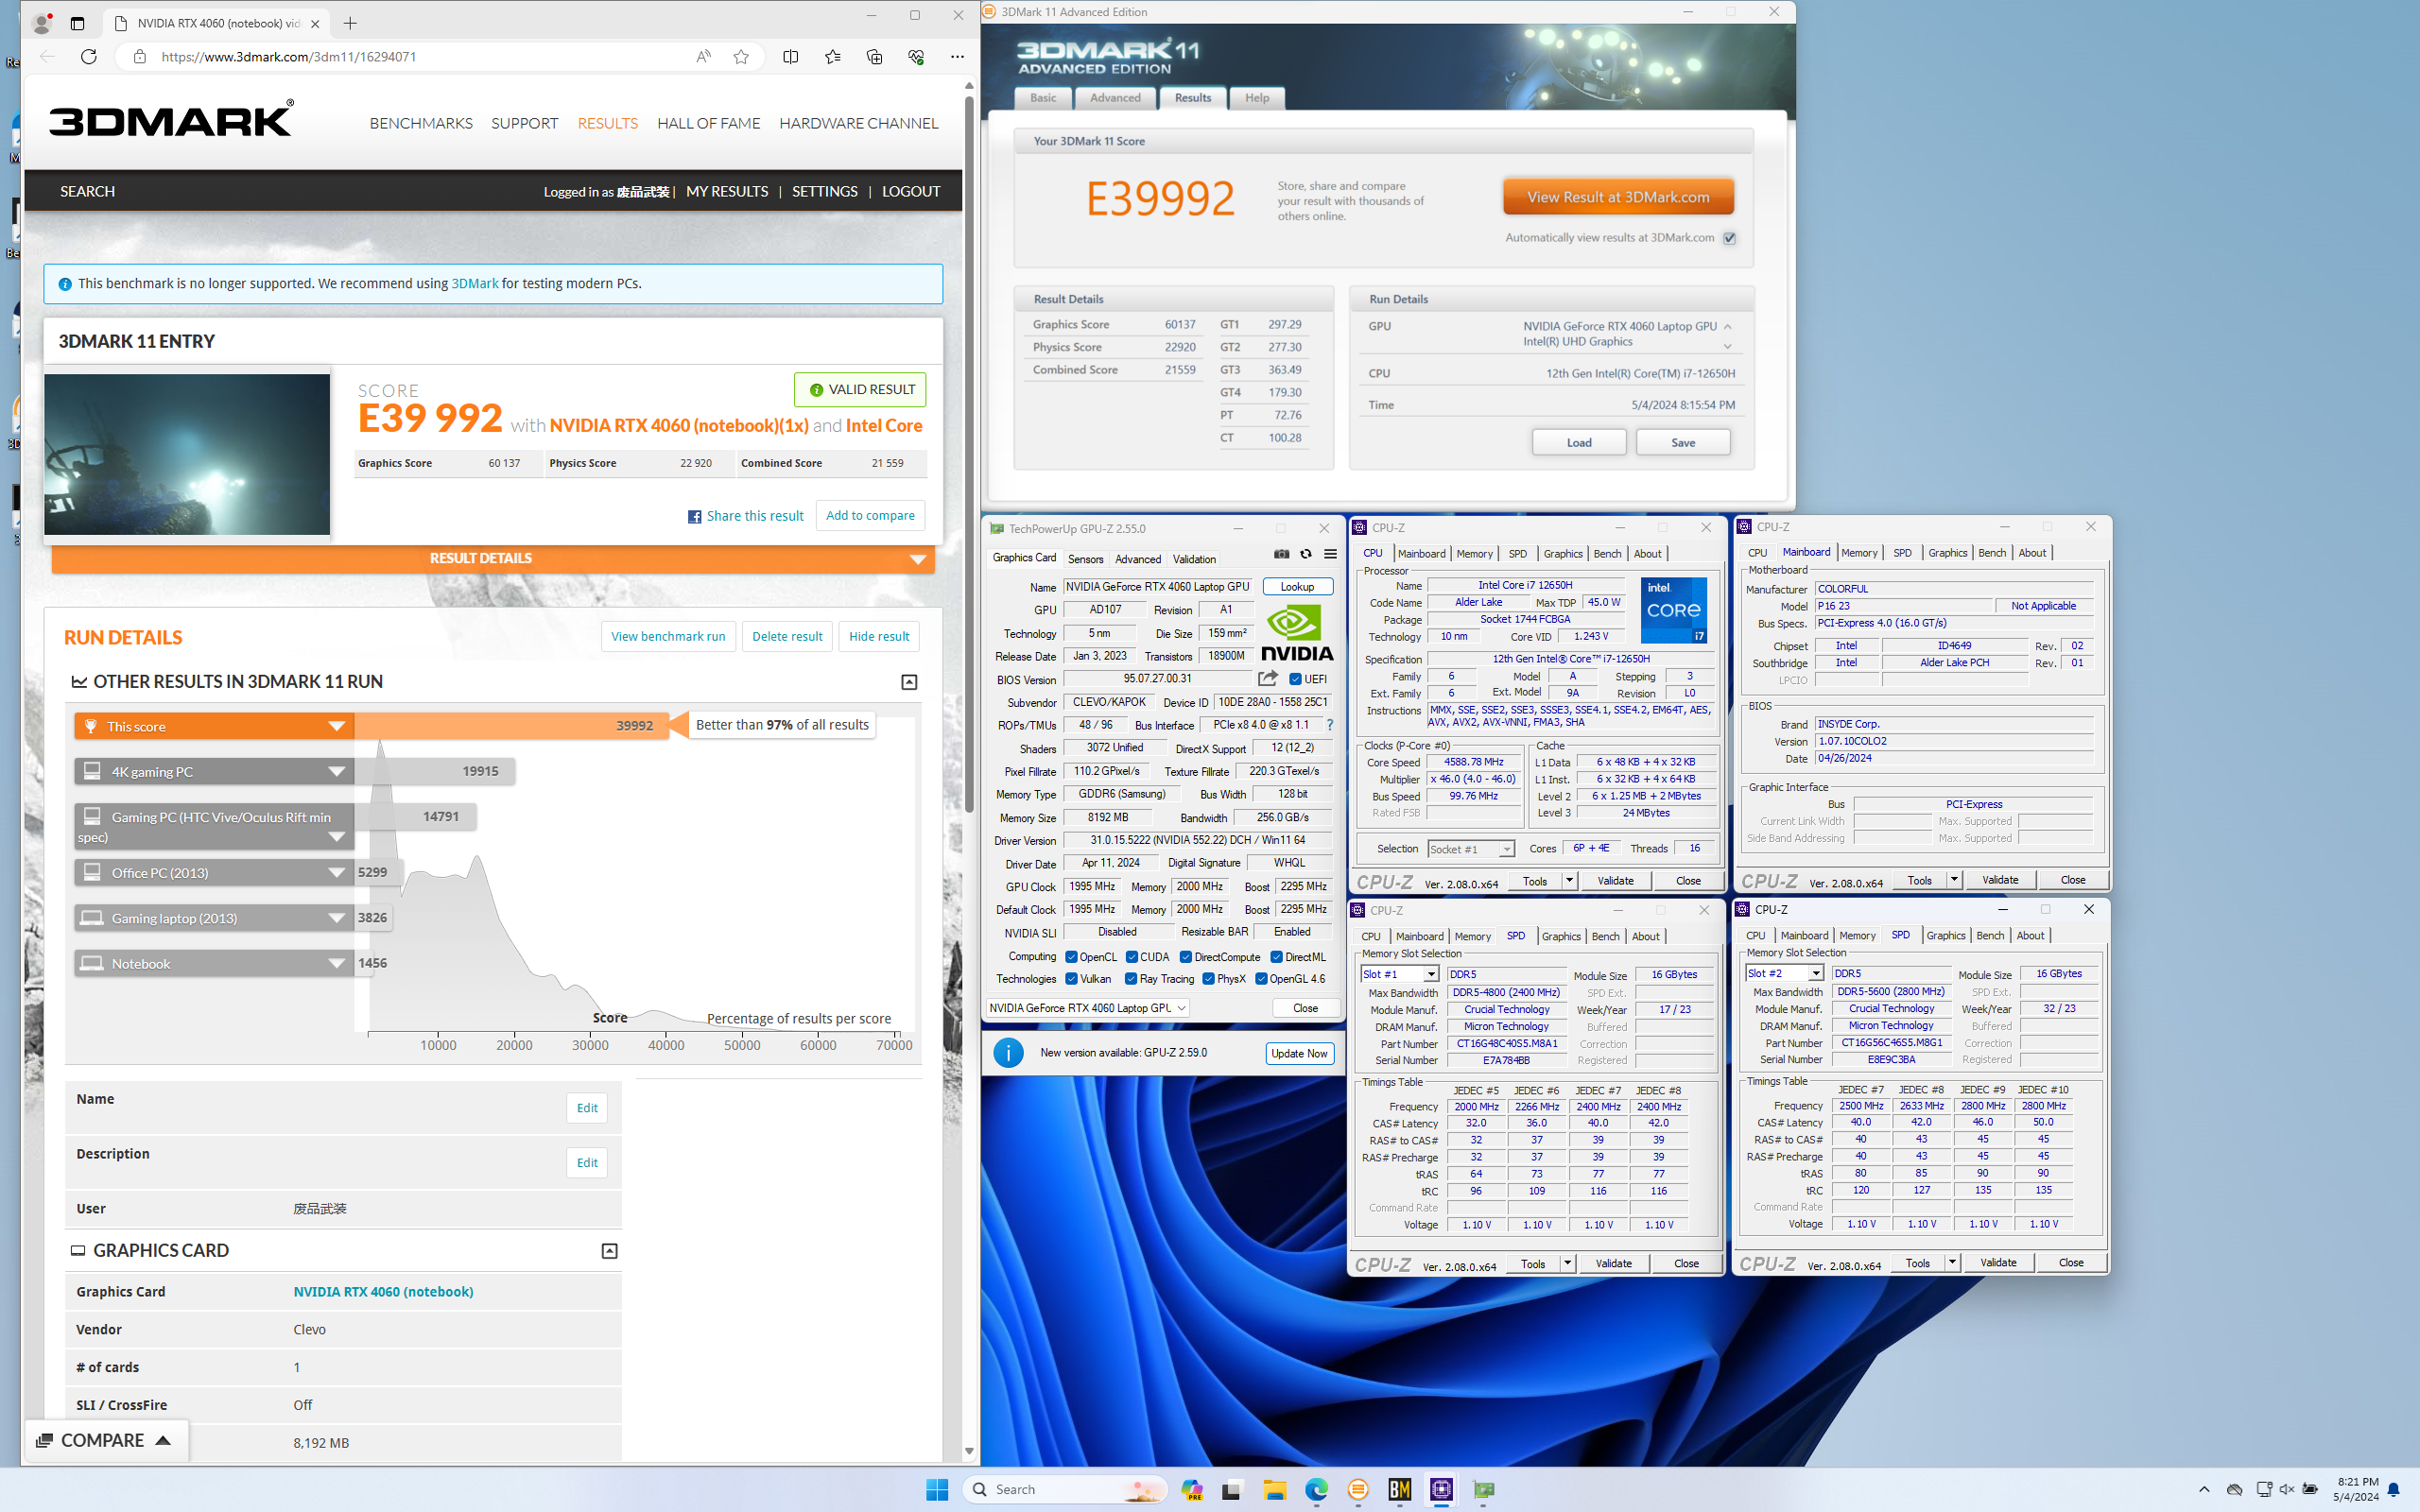Image resolution: width=2420 pixels, height=1512 pixels.
Task: Open File Explorer from the taskbar
Action: [x=1274, y=1489]
